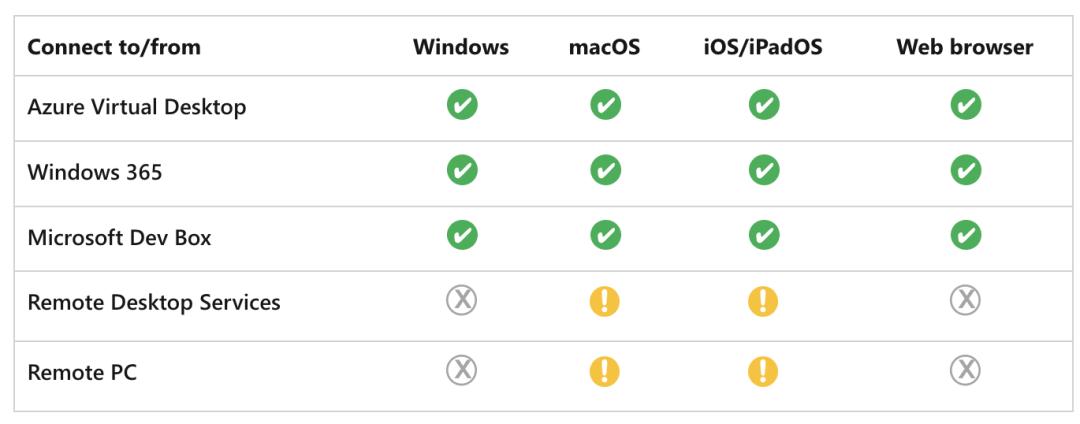Click green check for Azure Virtual Desktop on macOS
This screenshot has width=1080, height=424.
[x=605, y=105]
